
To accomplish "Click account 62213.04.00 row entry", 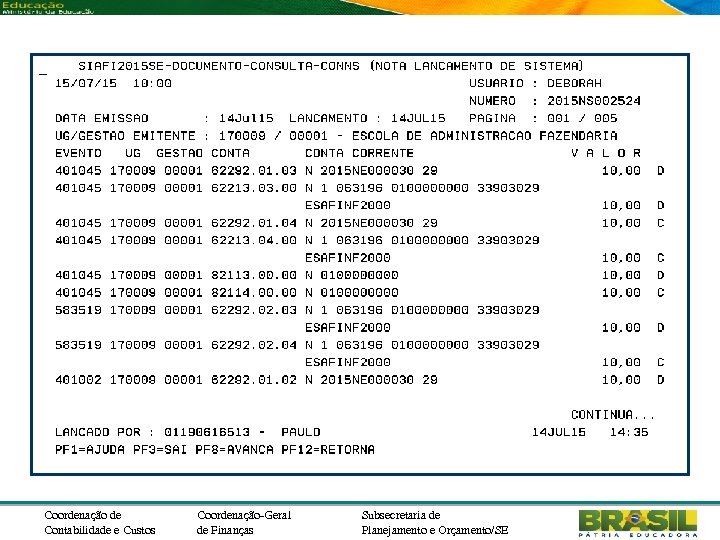I will (254, 240).
